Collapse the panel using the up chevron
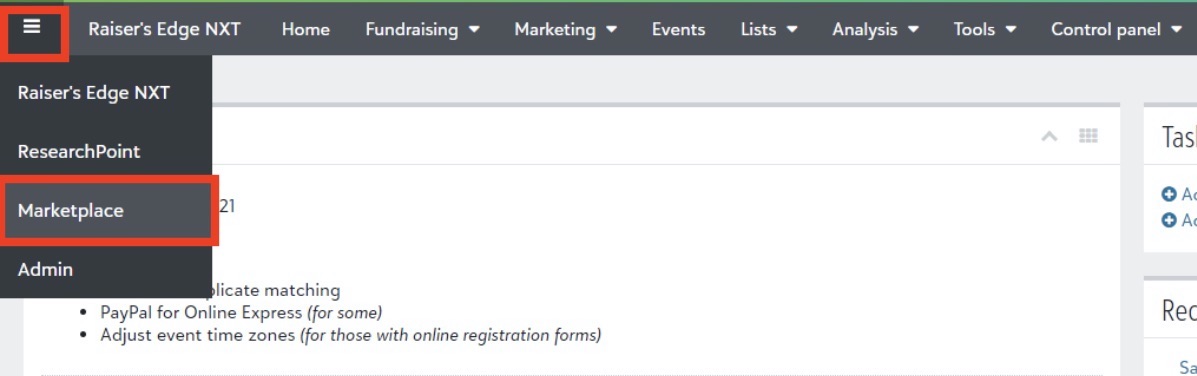This screenshot has width=1197, height=376. pos(1050,137)
